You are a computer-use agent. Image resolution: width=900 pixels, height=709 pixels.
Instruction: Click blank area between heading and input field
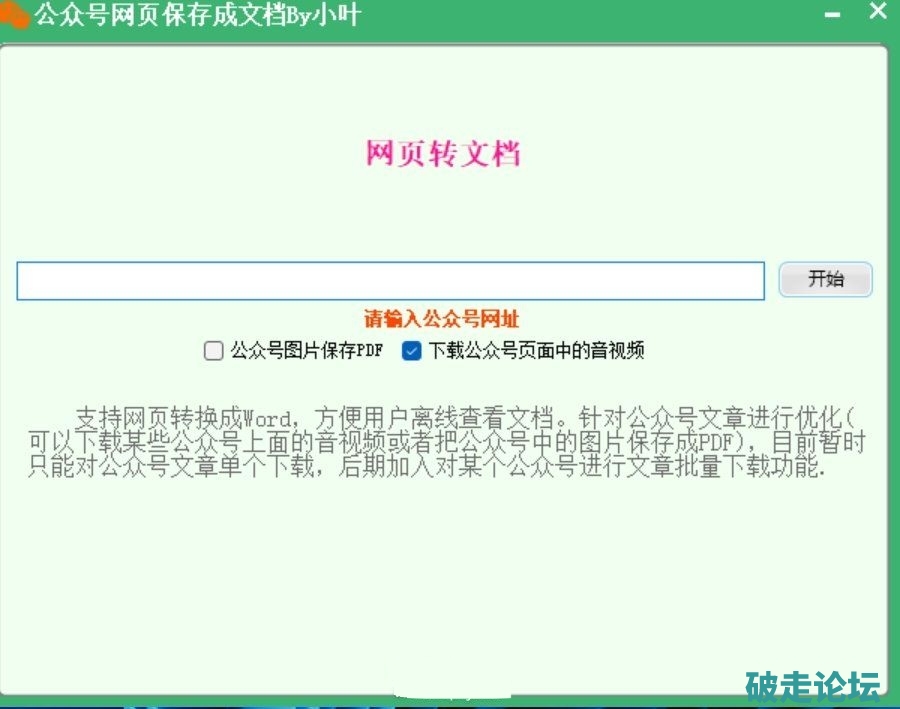pyautogui.click(x=443, y=215)
